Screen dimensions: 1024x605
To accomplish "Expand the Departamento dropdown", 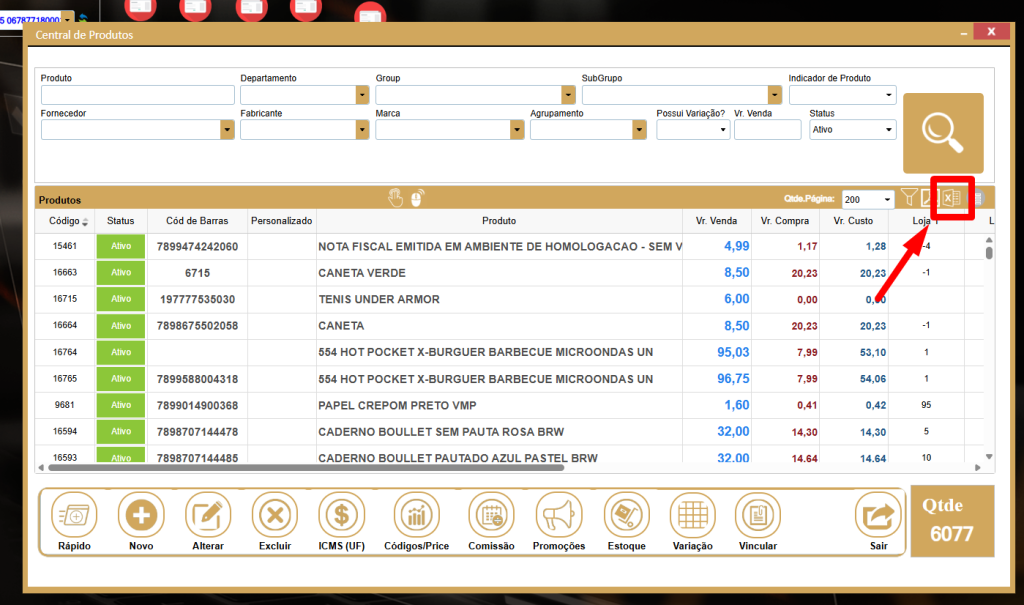I will tap(362, 96).
